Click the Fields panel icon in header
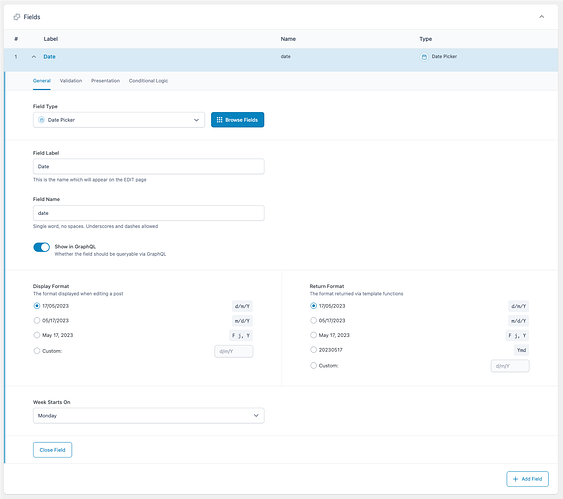 (x=17, y=17)
